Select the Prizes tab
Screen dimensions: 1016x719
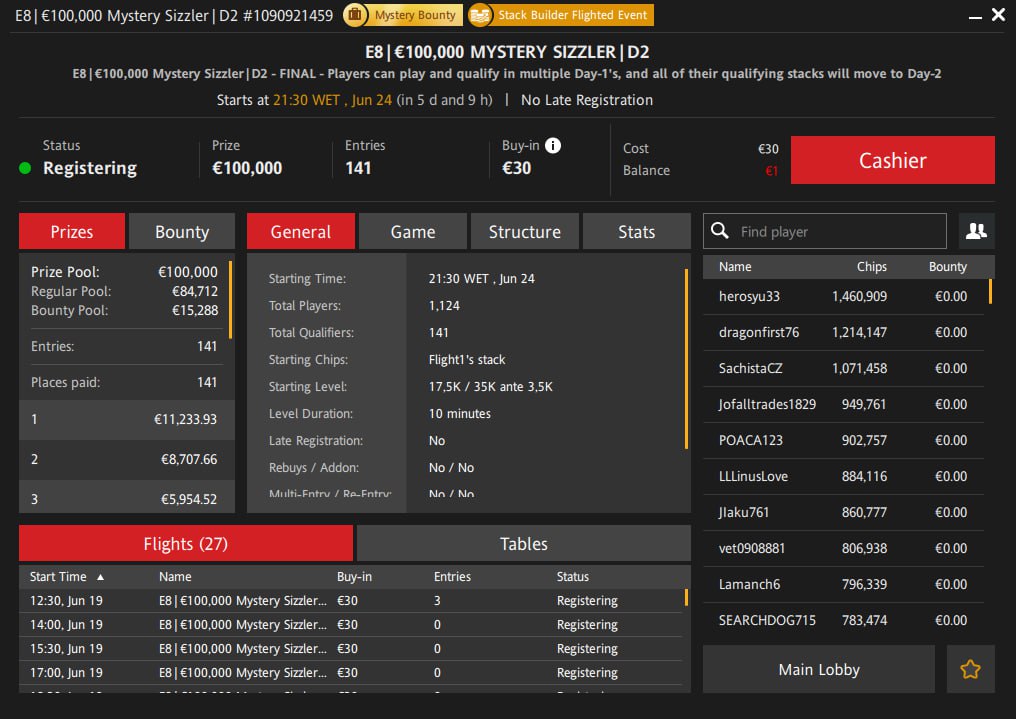tap(72, 231)
